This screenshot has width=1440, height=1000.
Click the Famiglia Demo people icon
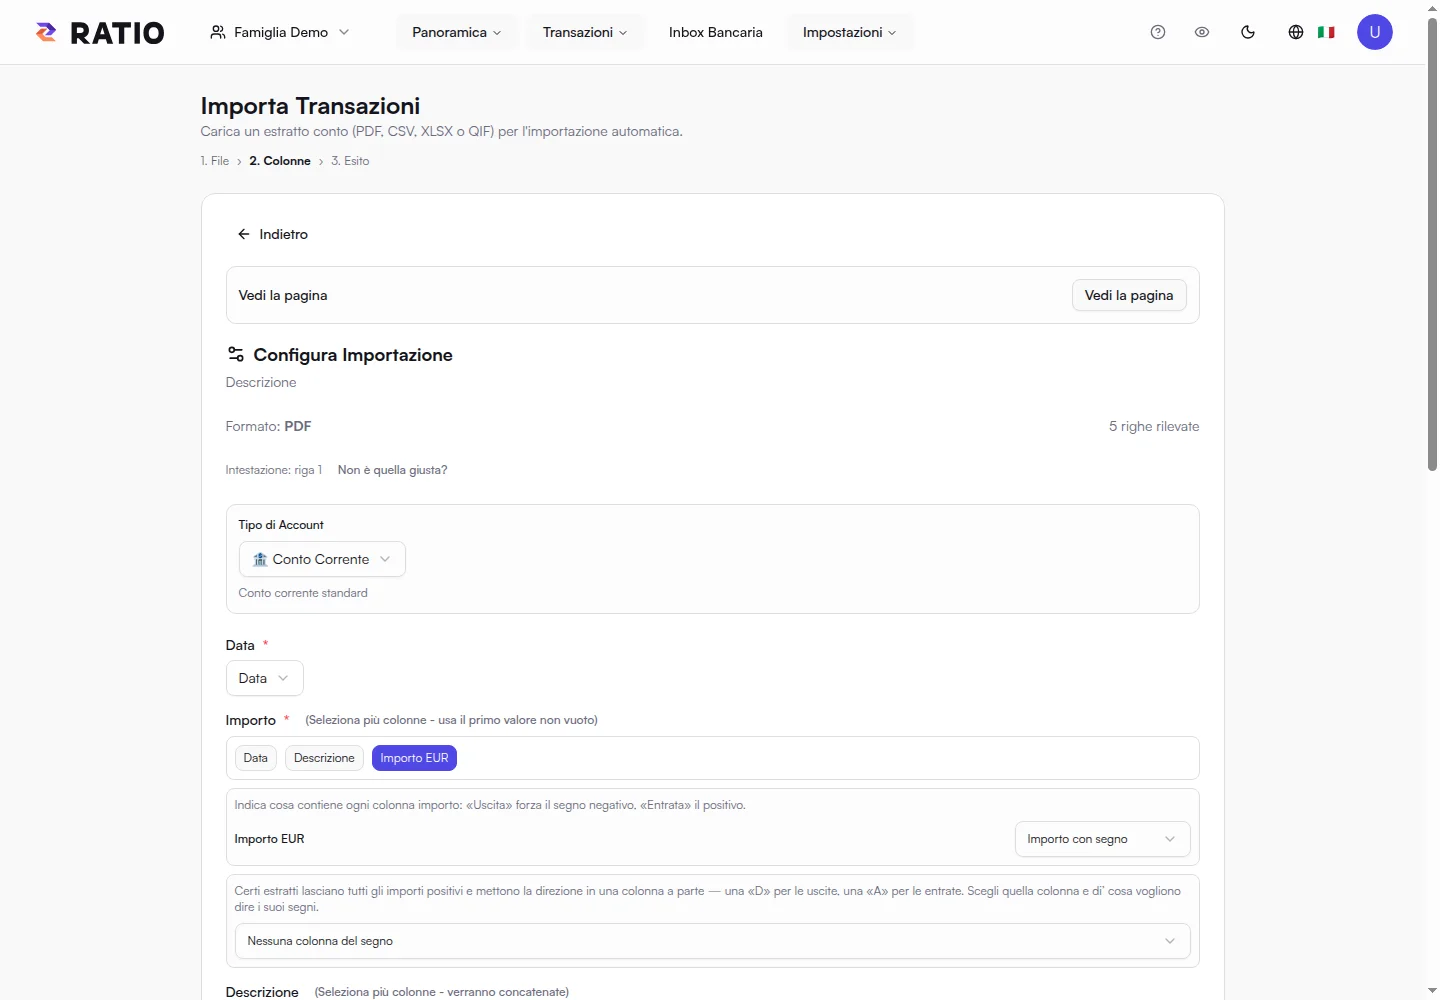(218, 32)
